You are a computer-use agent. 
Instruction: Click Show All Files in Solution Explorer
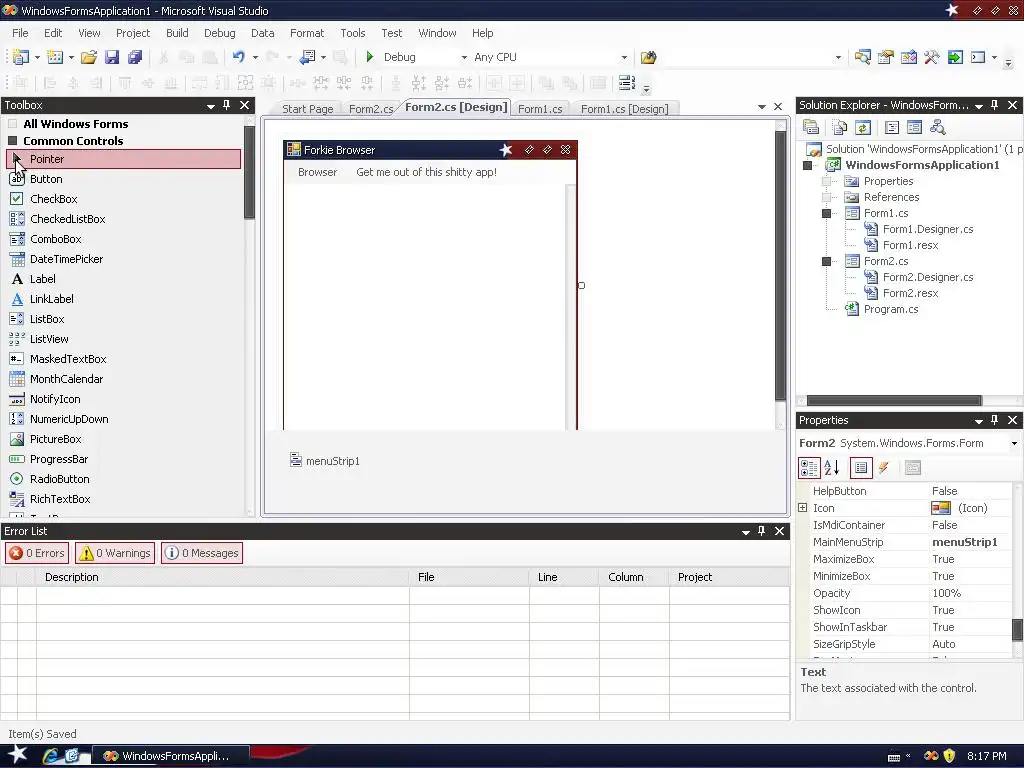[839, 127]
